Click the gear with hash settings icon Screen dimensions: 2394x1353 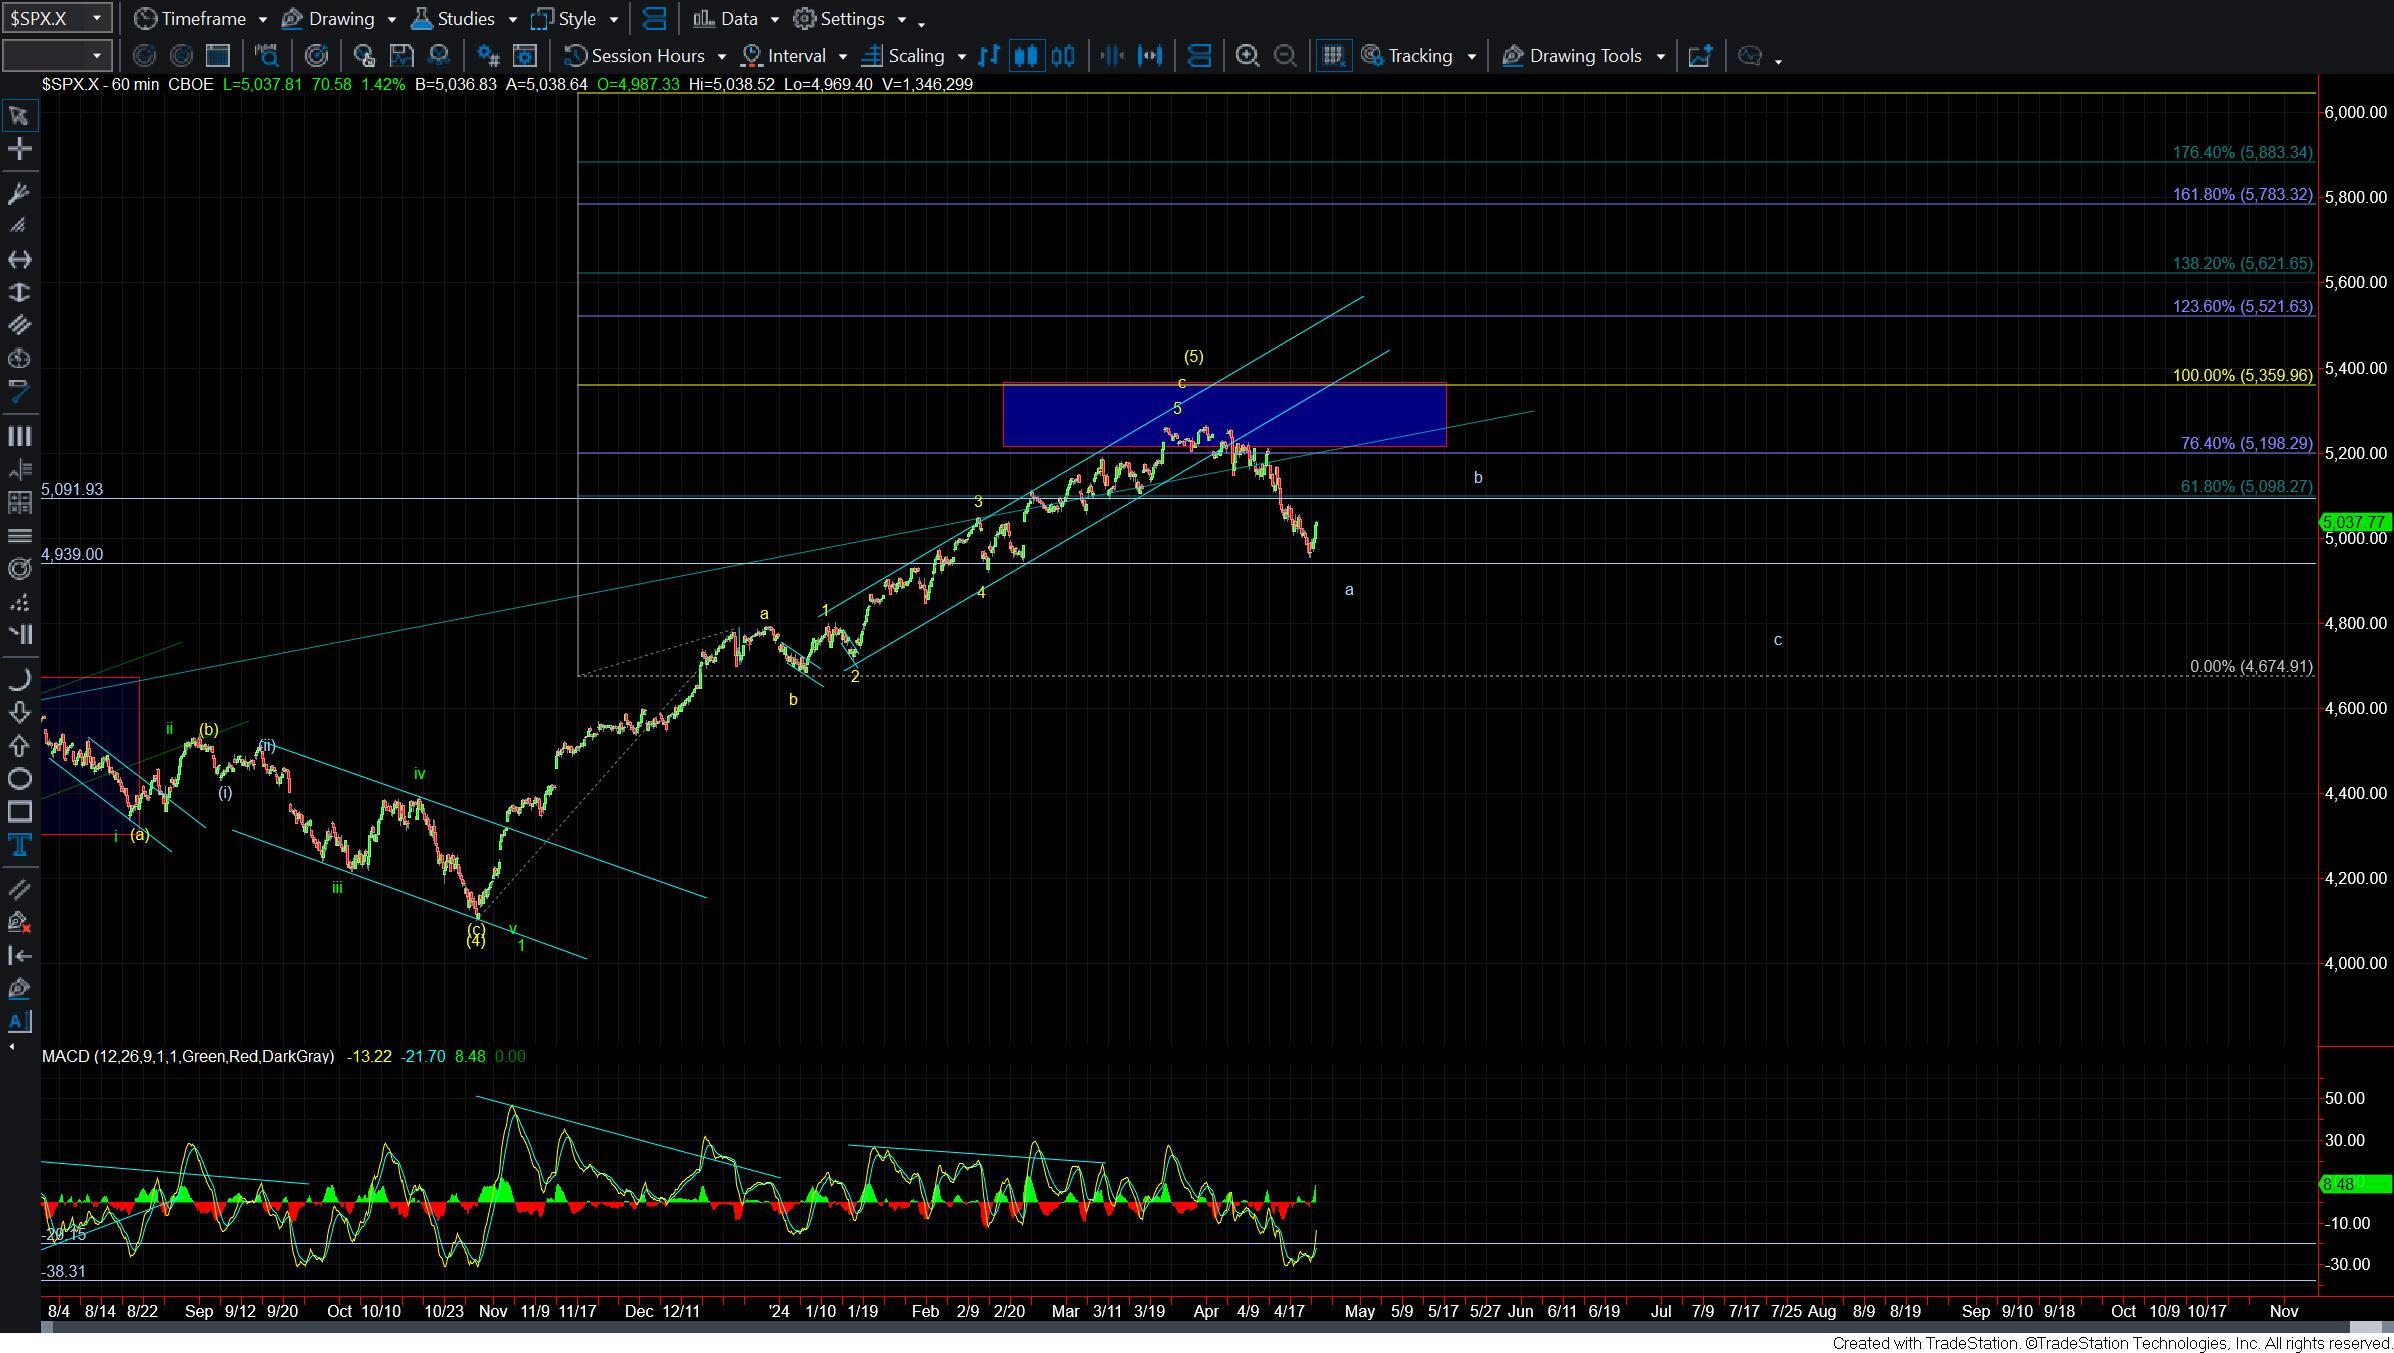488,56
